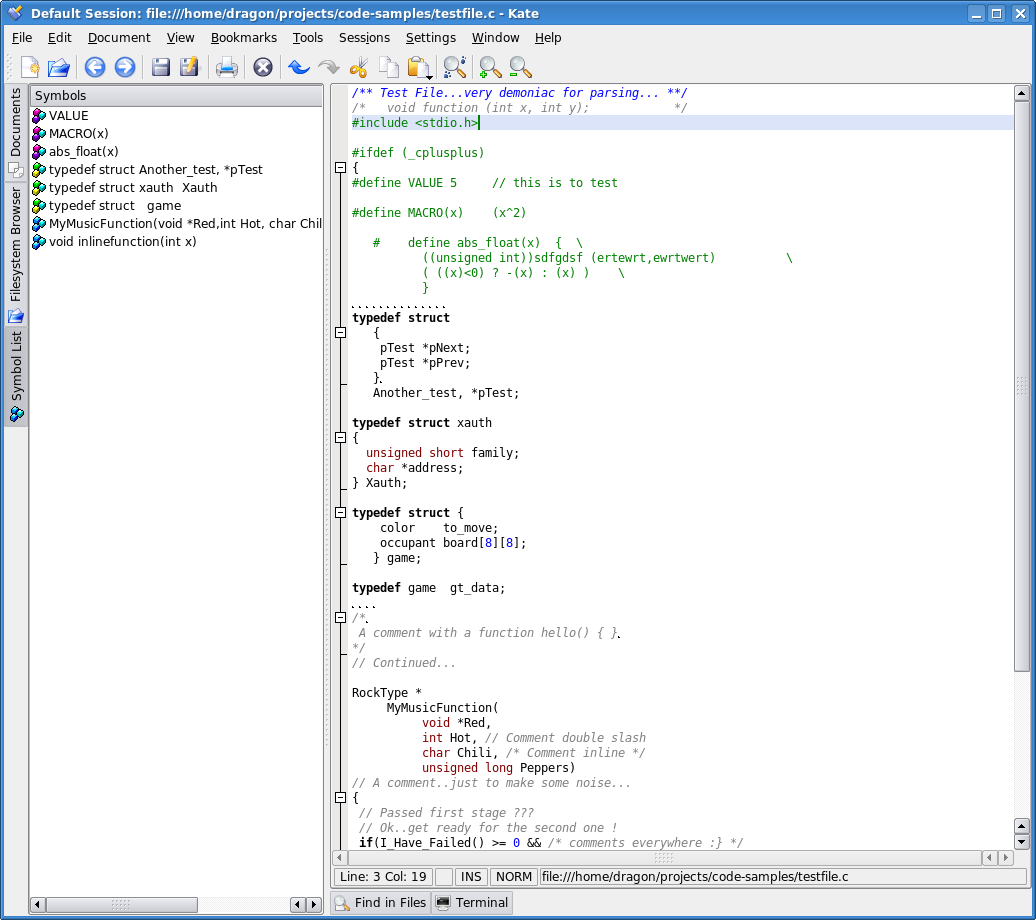The height and width of the screenshot is (920, 1036).
Task: Toggle the Find in Files tool view
Action: [x=380, y=902]
